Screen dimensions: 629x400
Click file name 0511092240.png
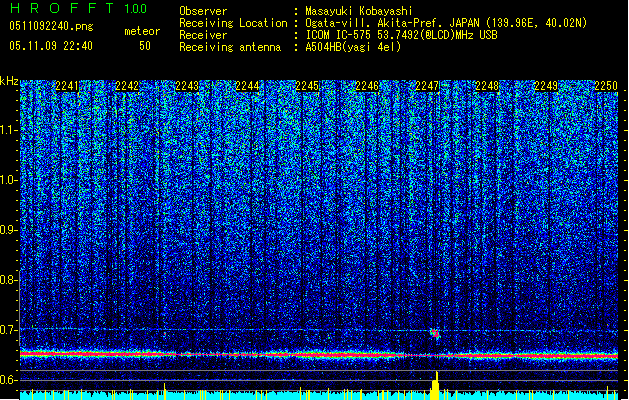(51, 26)
